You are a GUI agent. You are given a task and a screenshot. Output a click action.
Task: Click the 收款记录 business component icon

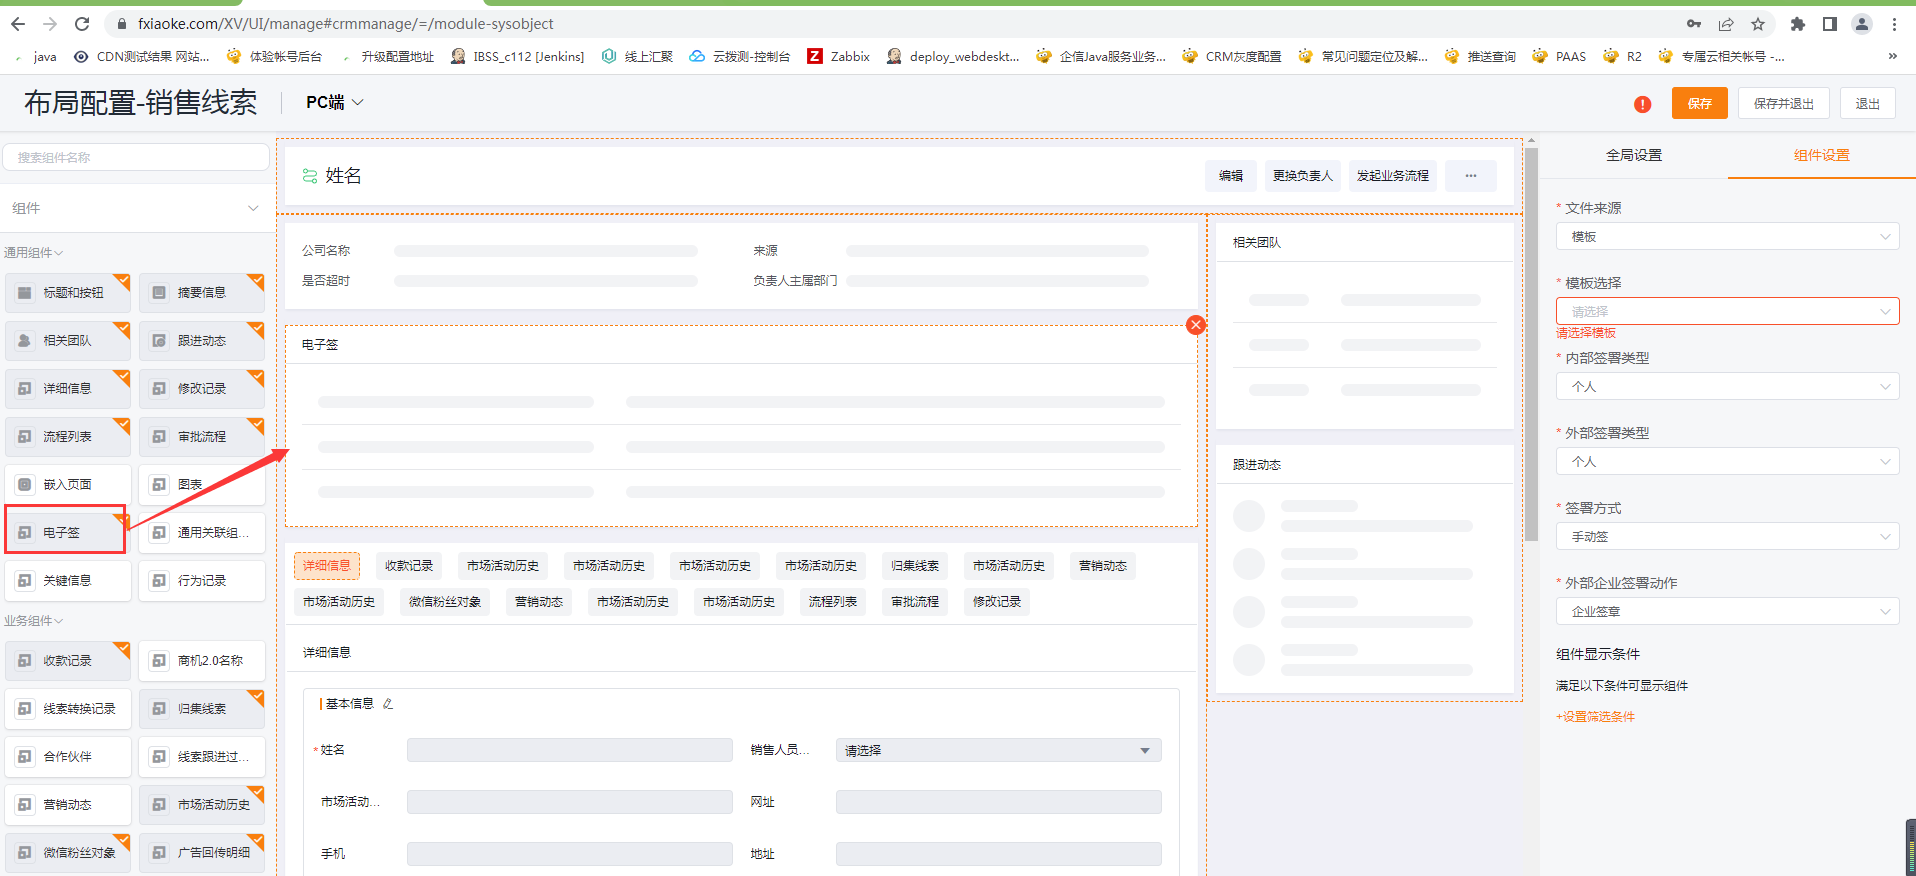[x=25, y=661]
